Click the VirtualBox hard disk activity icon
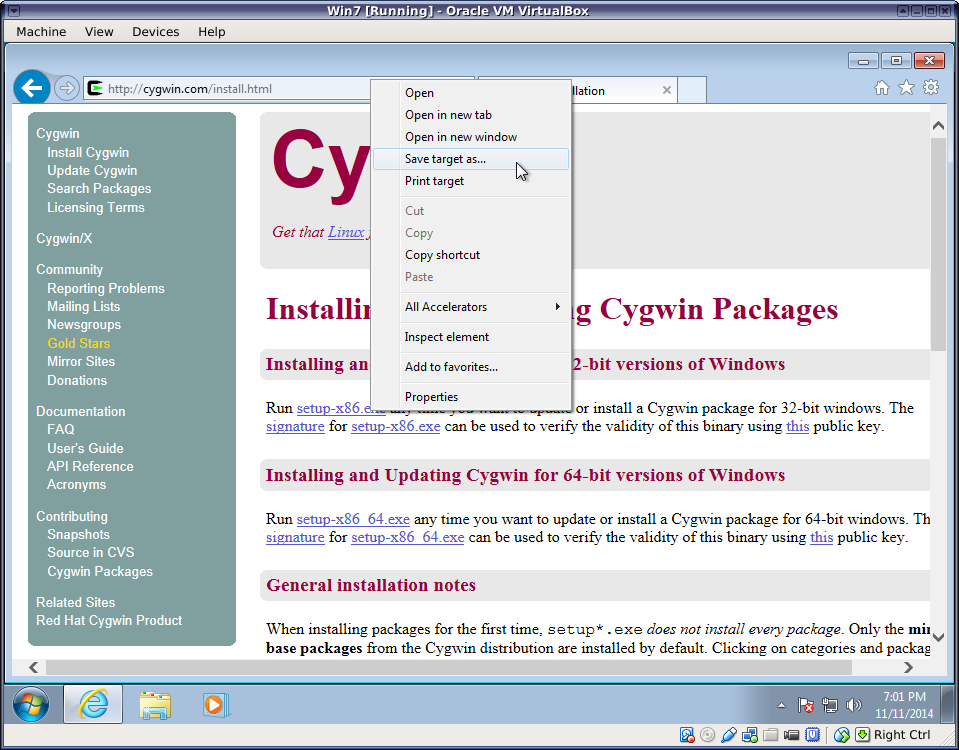959x750 pixels. (687, 735)
